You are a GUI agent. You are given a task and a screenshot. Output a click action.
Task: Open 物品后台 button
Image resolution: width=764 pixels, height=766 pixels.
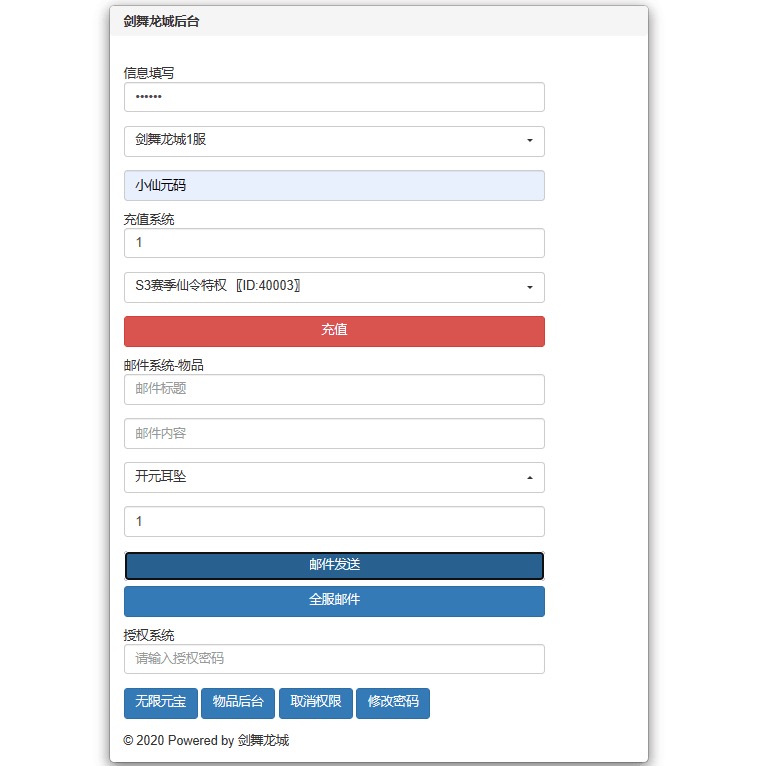coord(238,703)
